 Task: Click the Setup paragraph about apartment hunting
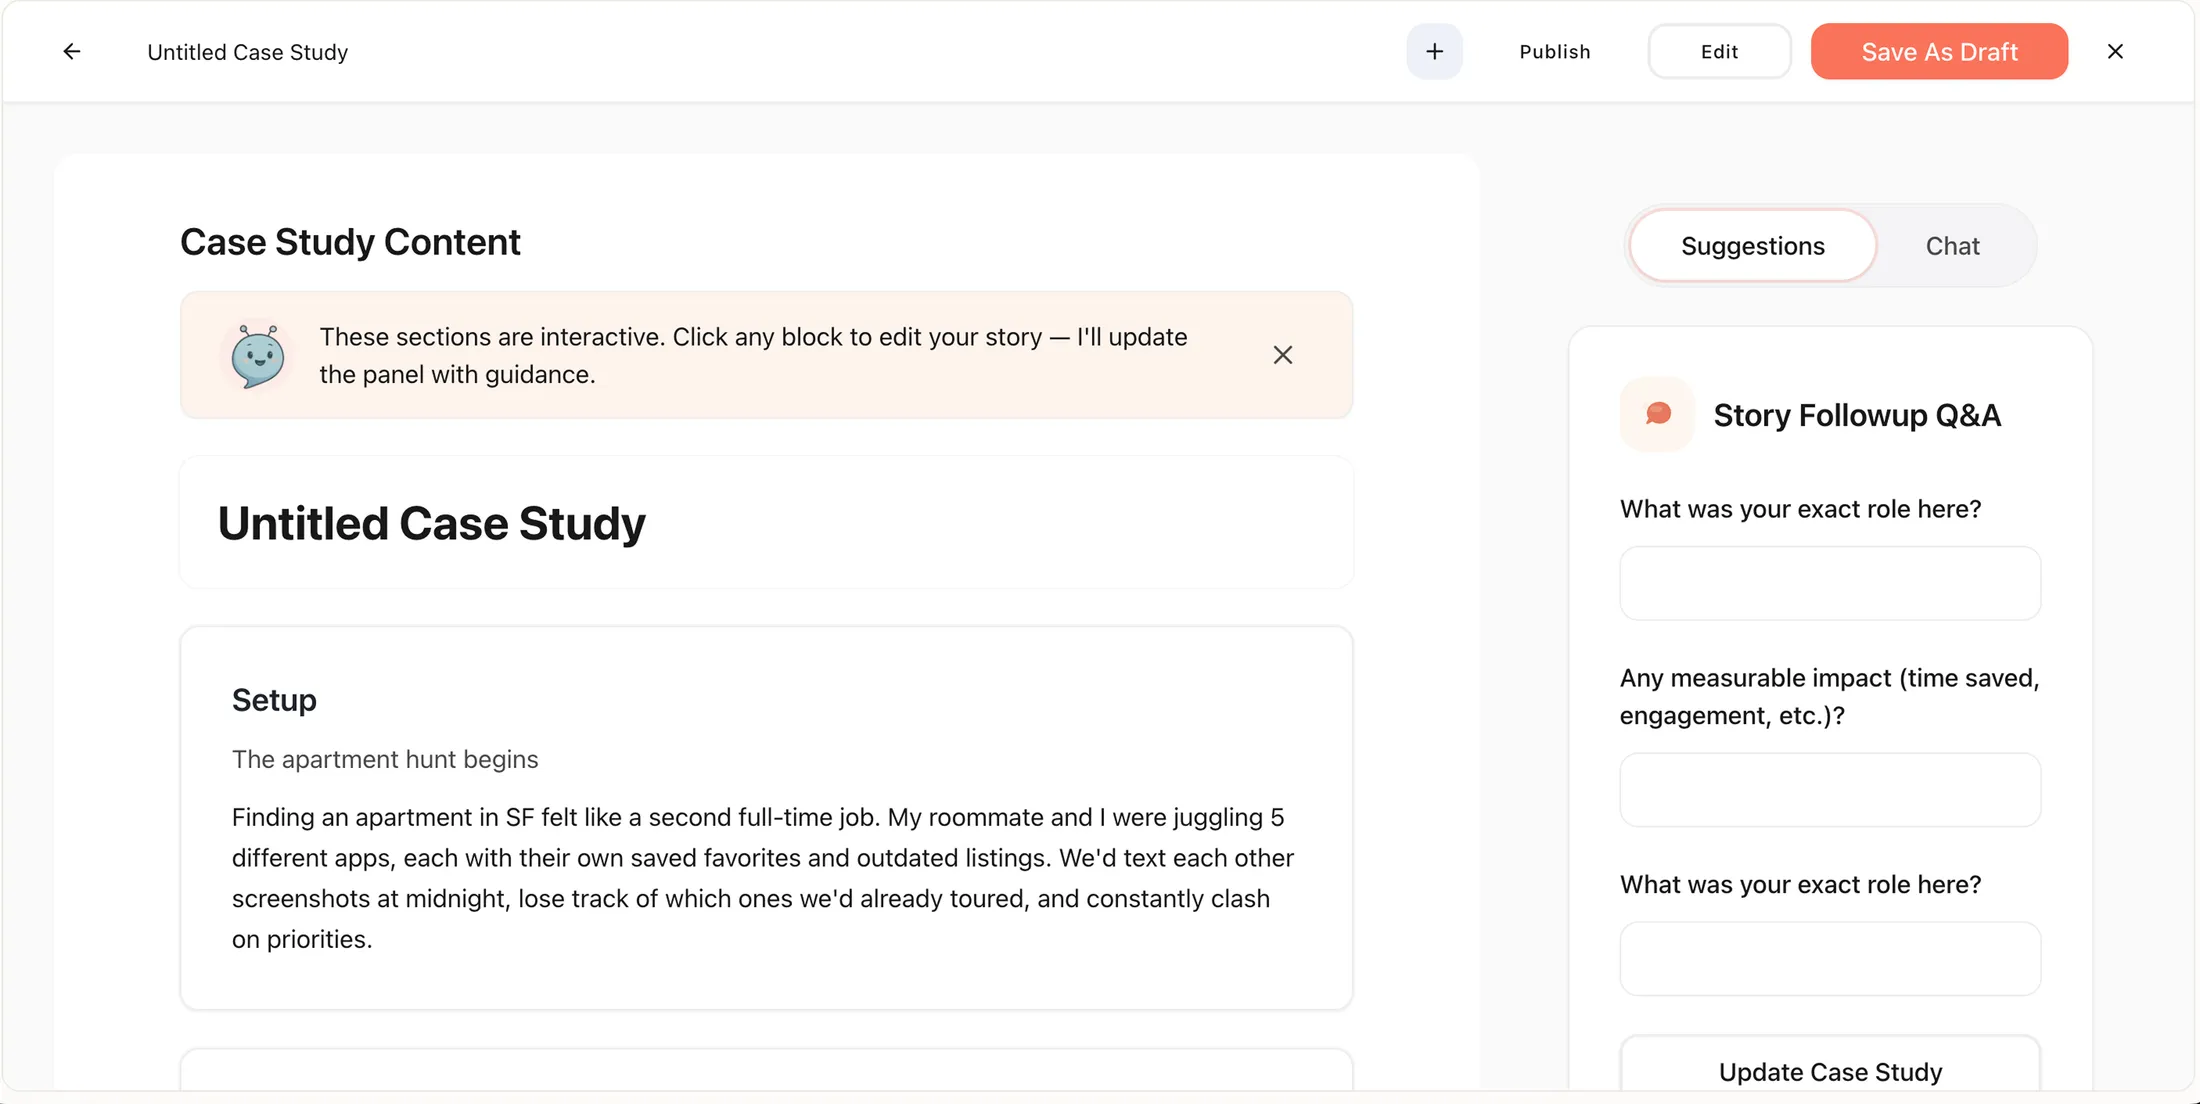[x=765, y=878]
